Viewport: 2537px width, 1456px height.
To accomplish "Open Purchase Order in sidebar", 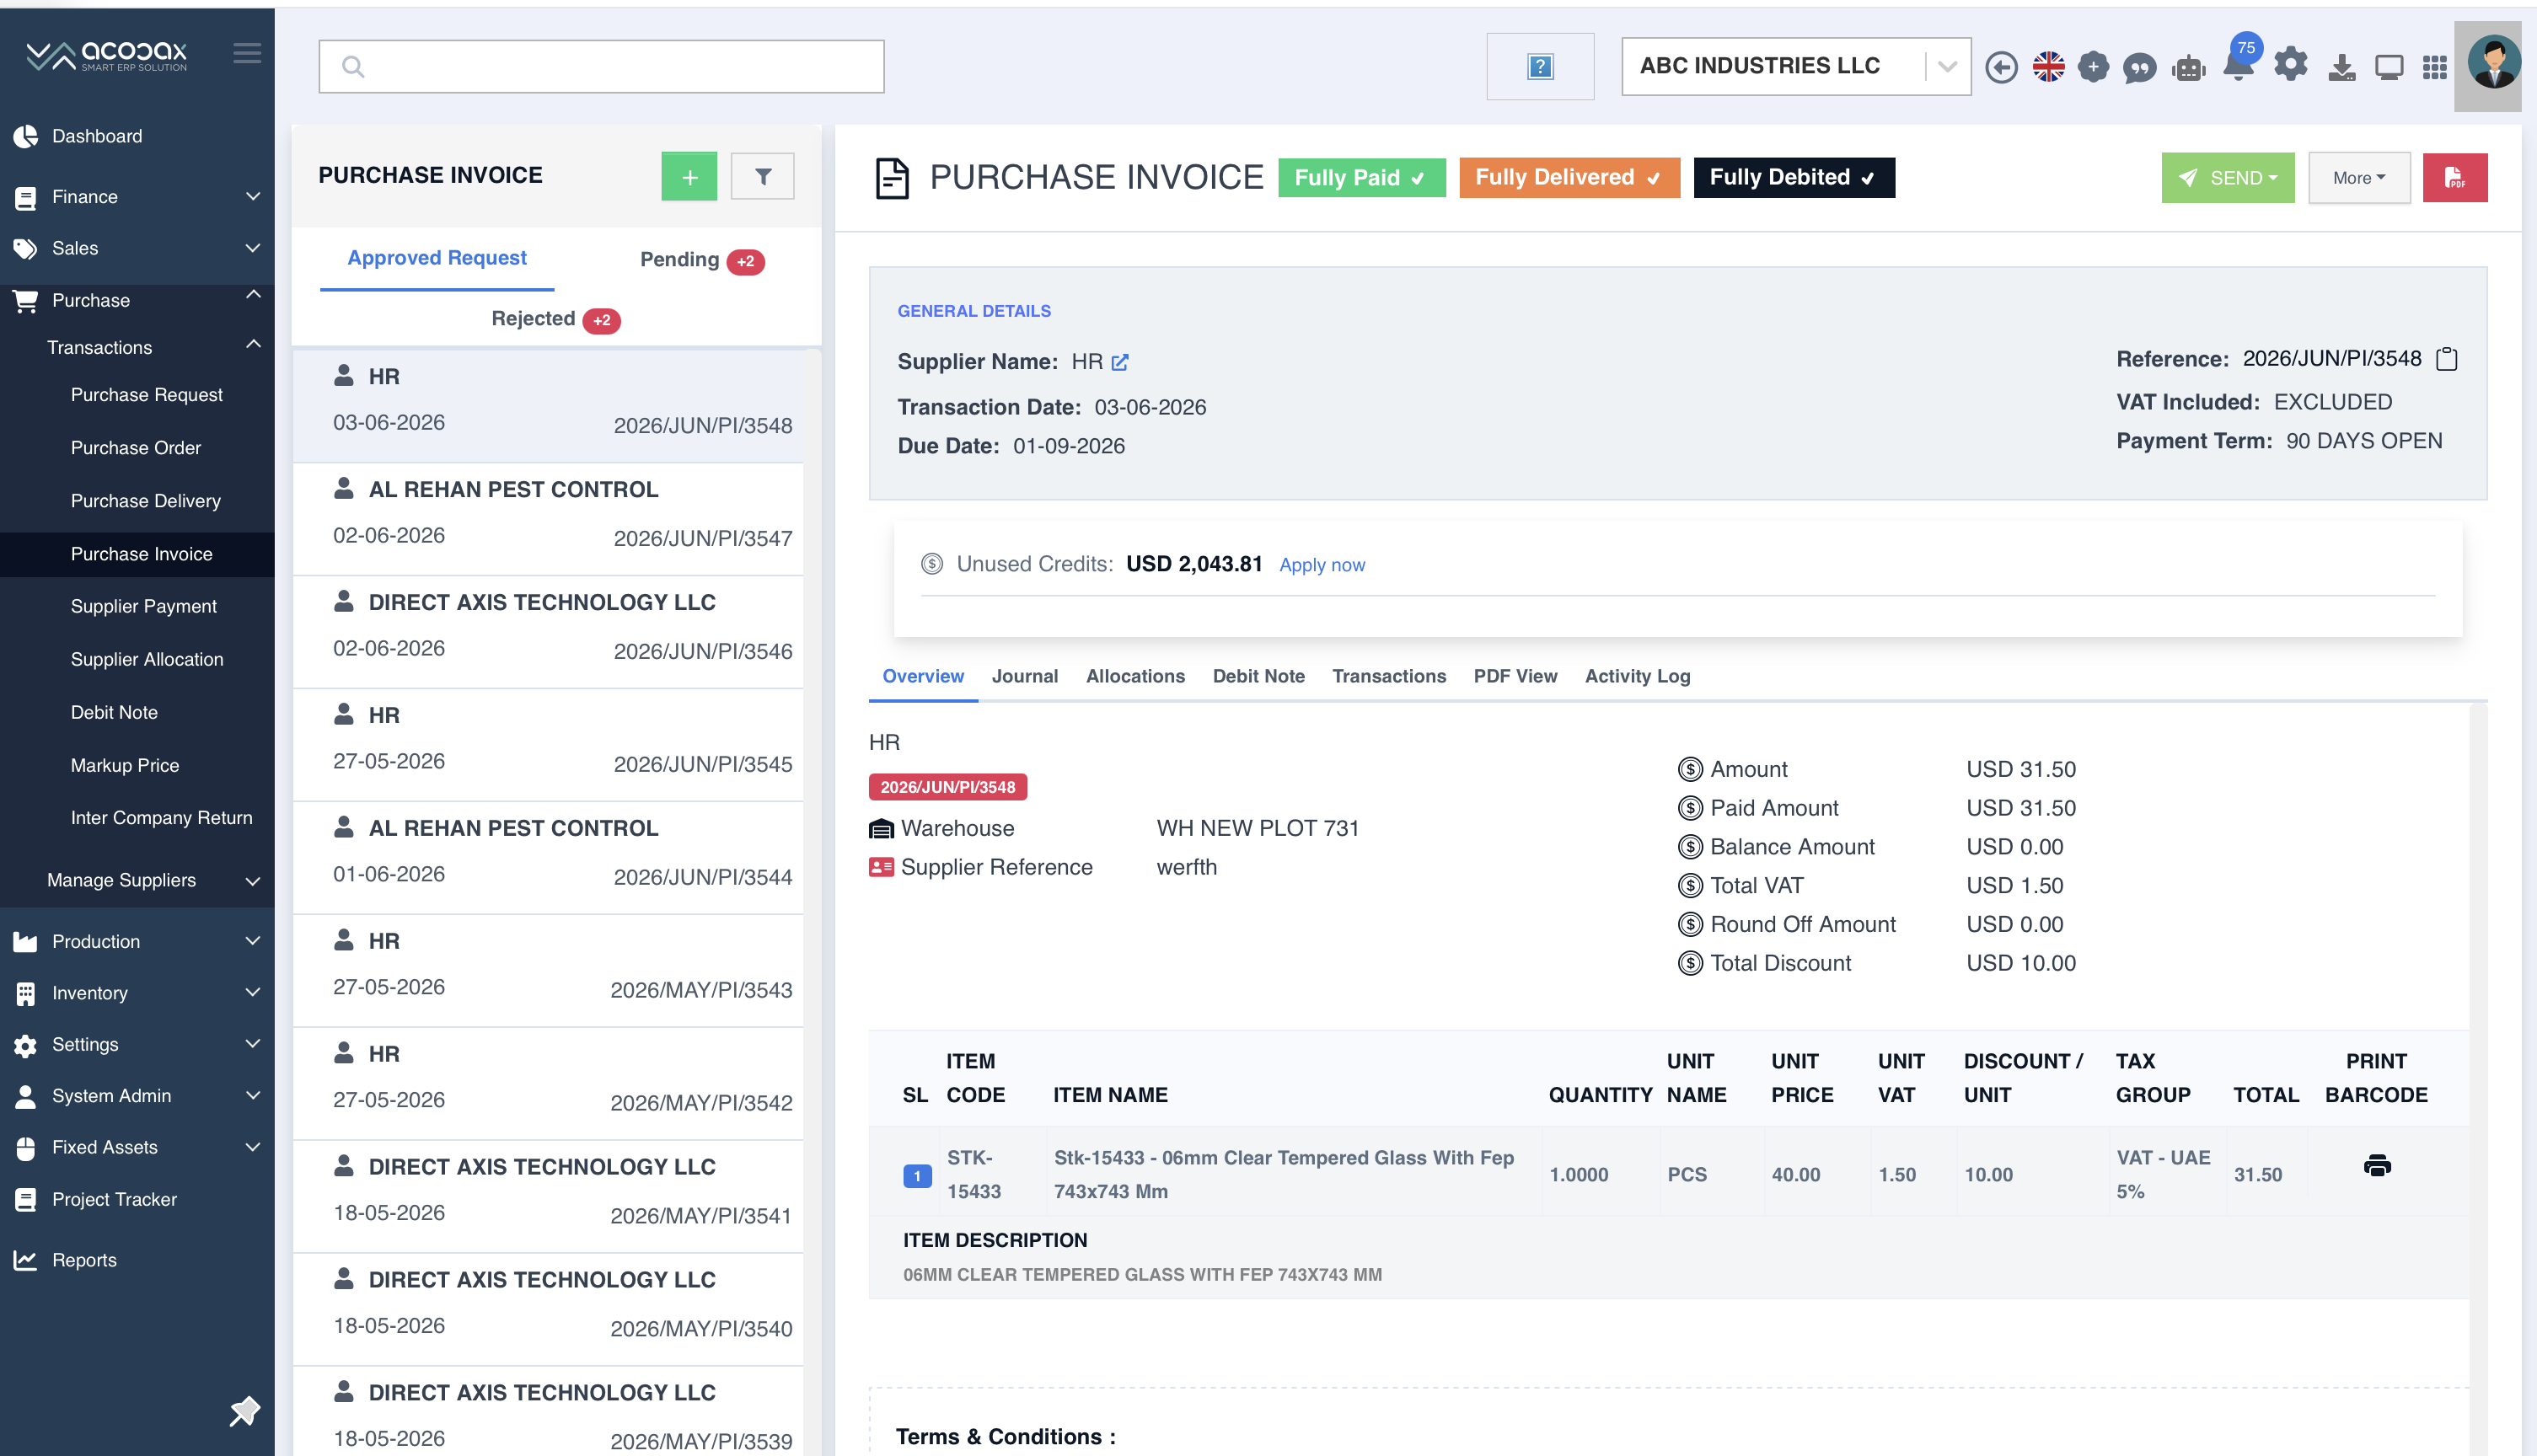I will coord(136,448).
